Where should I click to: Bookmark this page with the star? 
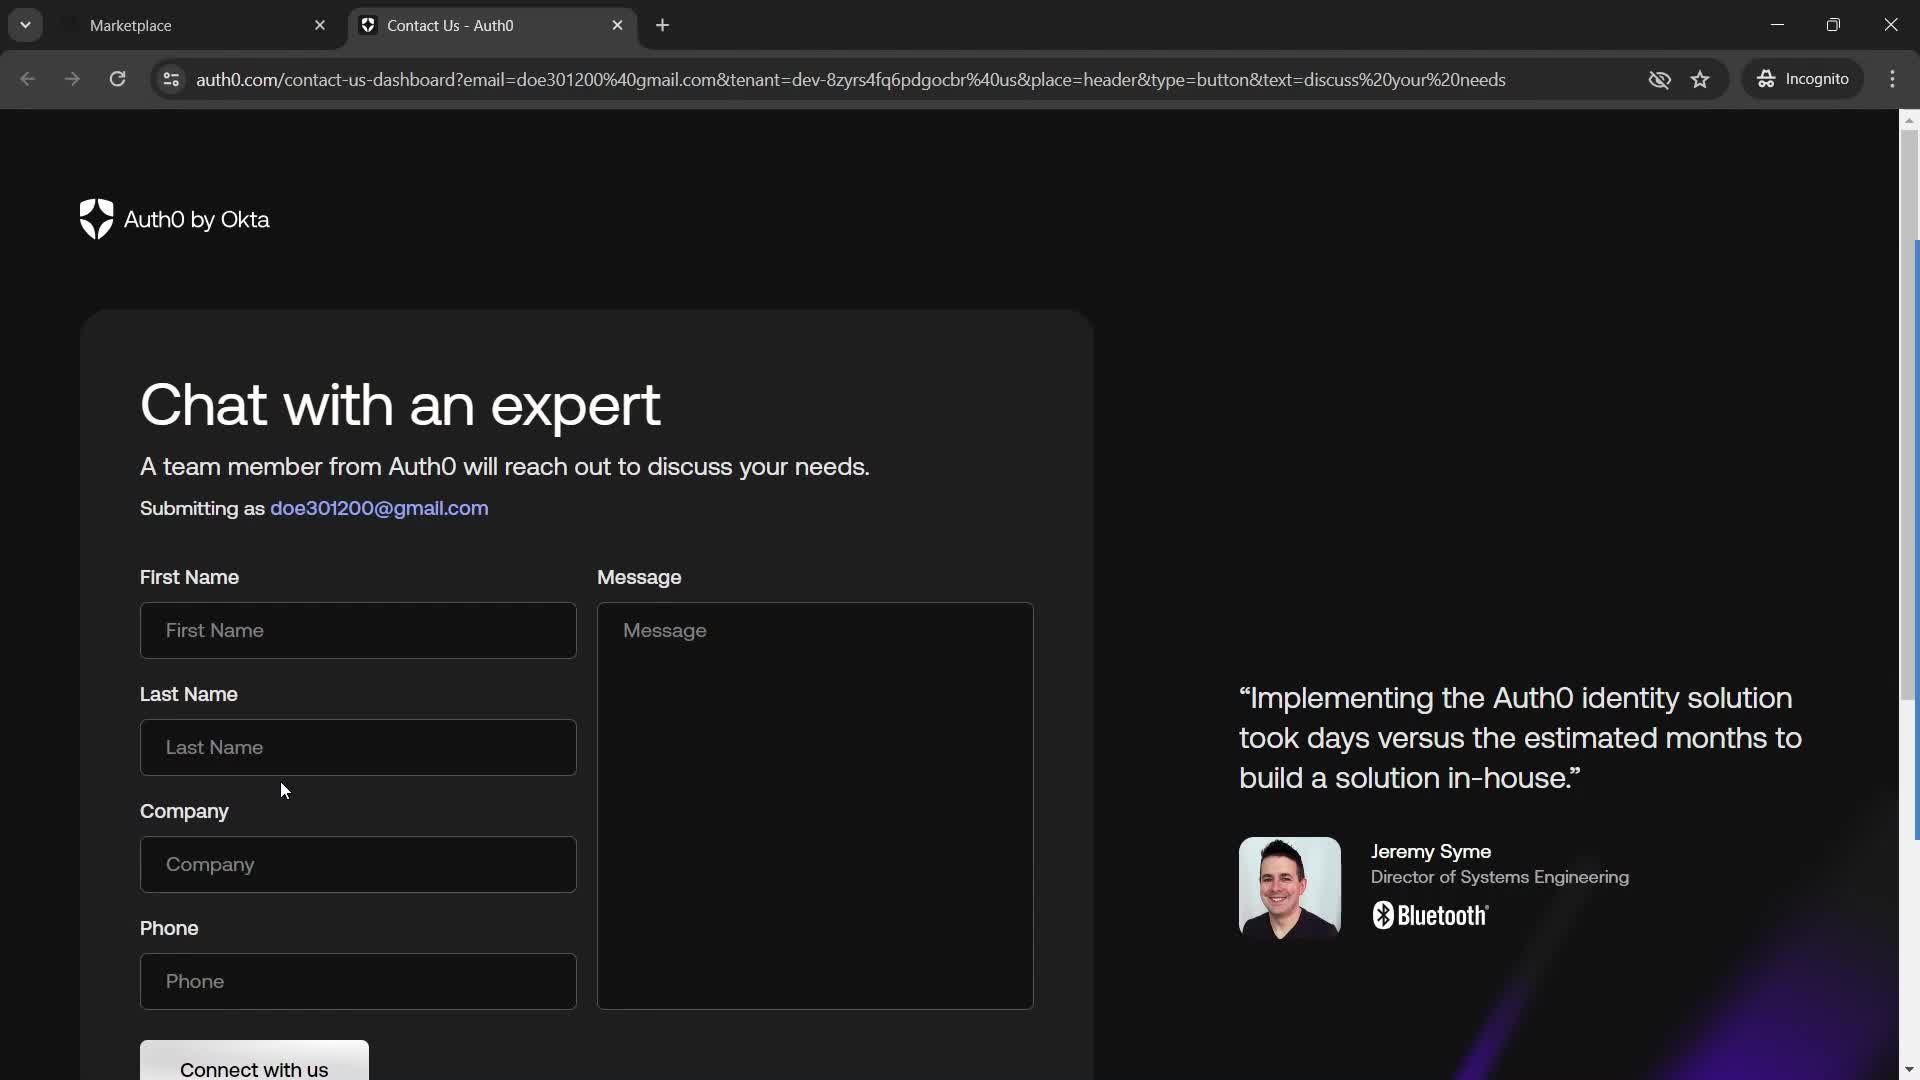[x=1701, y=79]
